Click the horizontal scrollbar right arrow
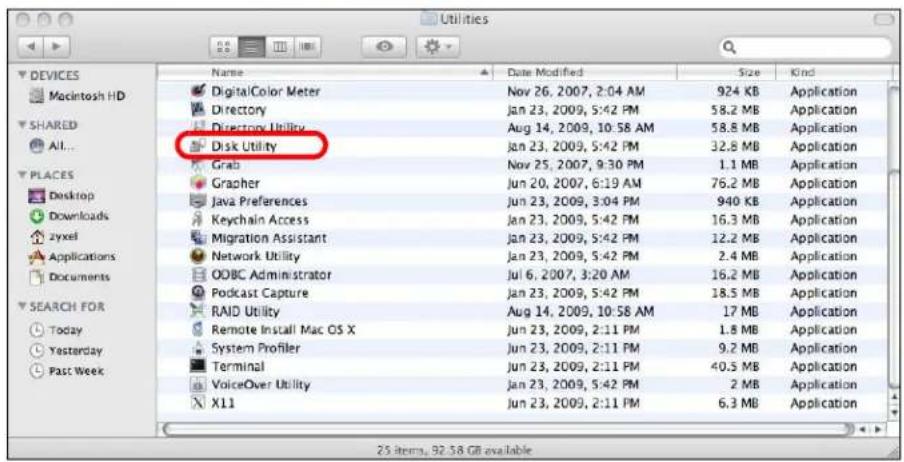 coord(879,430)
